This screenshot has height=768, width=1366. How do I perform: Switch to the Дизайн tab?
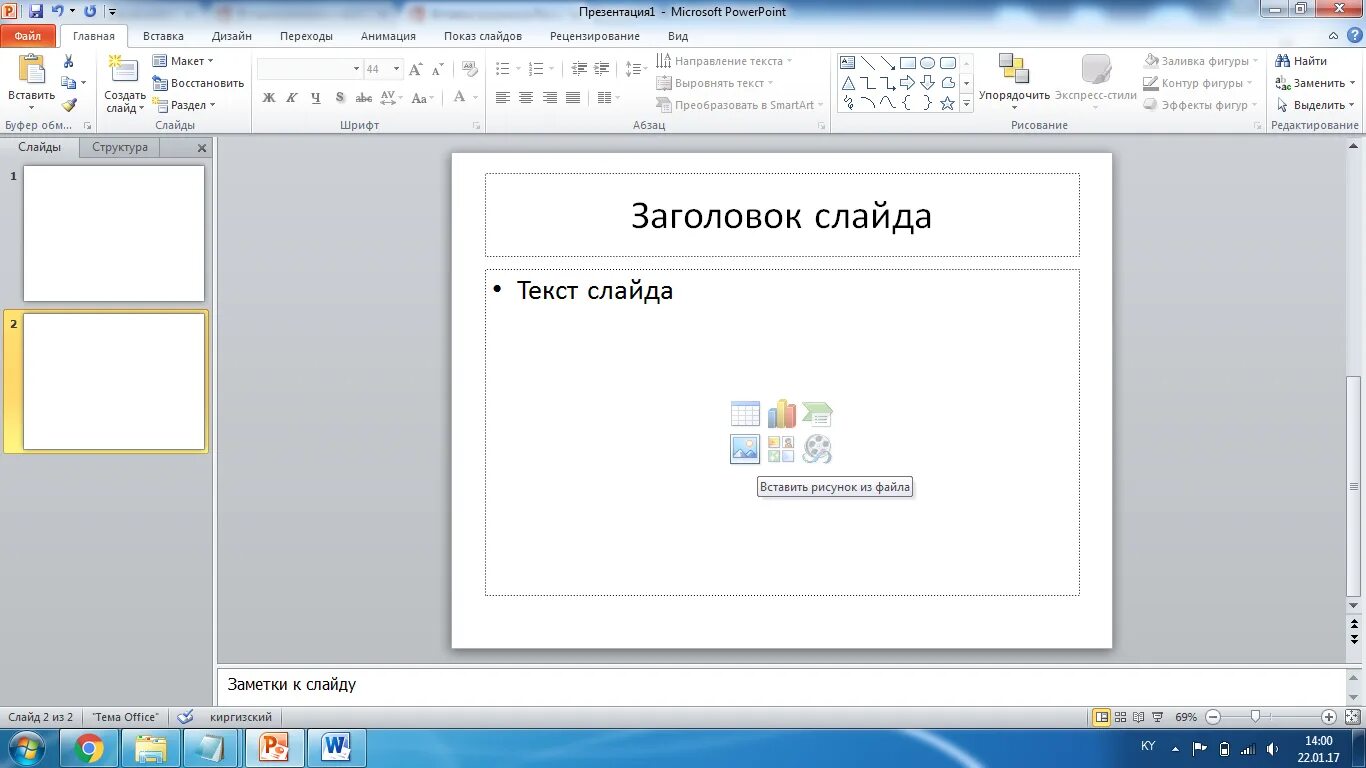[x=231, y=36]
